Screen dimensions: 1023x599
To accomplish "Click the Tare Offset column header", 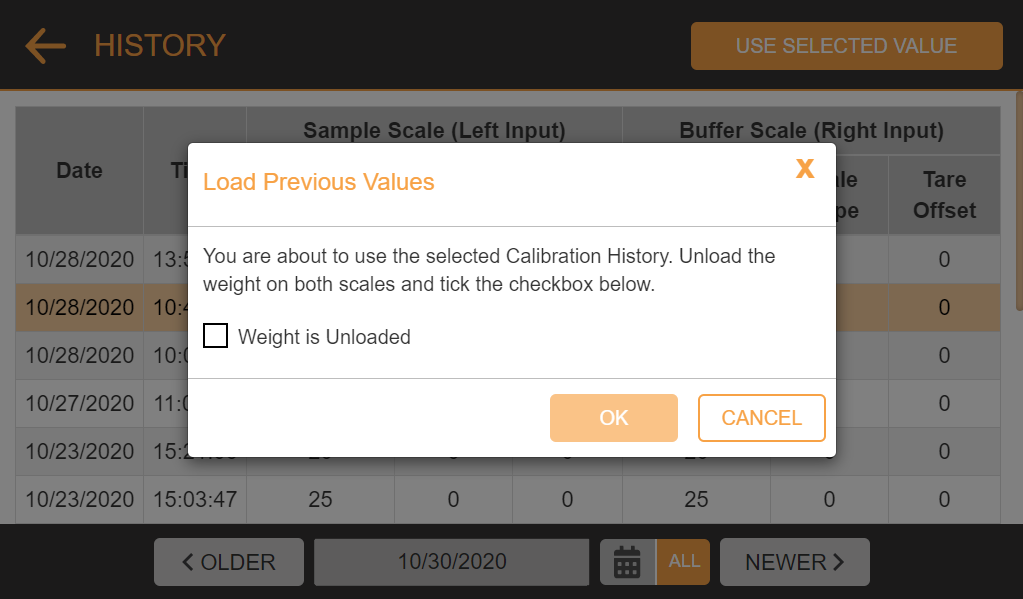I will pos(944,195).
